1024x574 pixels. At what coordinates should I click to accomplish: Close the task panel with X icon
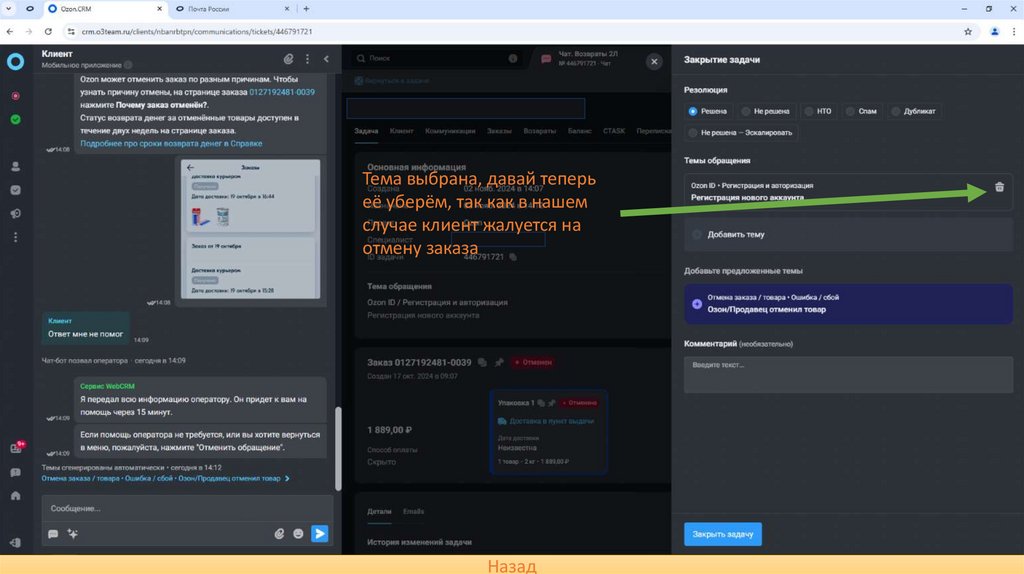point(654,61)
